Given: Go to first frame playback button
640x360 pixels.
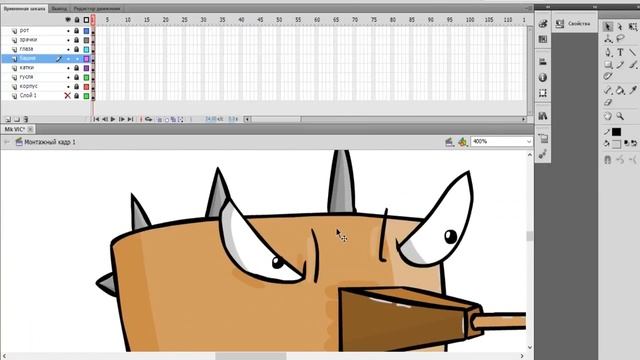Looking at the screenshot, I should click(96, 119).
